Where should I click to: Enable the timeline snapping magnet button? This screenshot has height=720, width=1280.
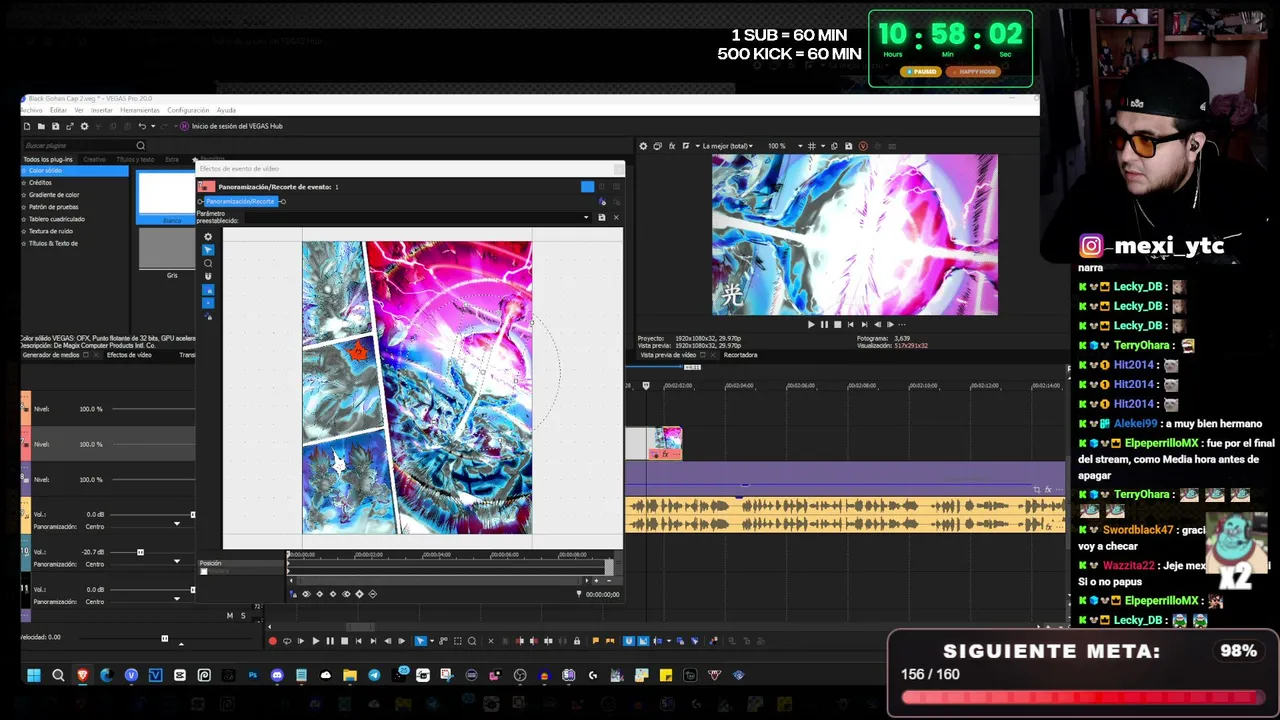(629, 641)
